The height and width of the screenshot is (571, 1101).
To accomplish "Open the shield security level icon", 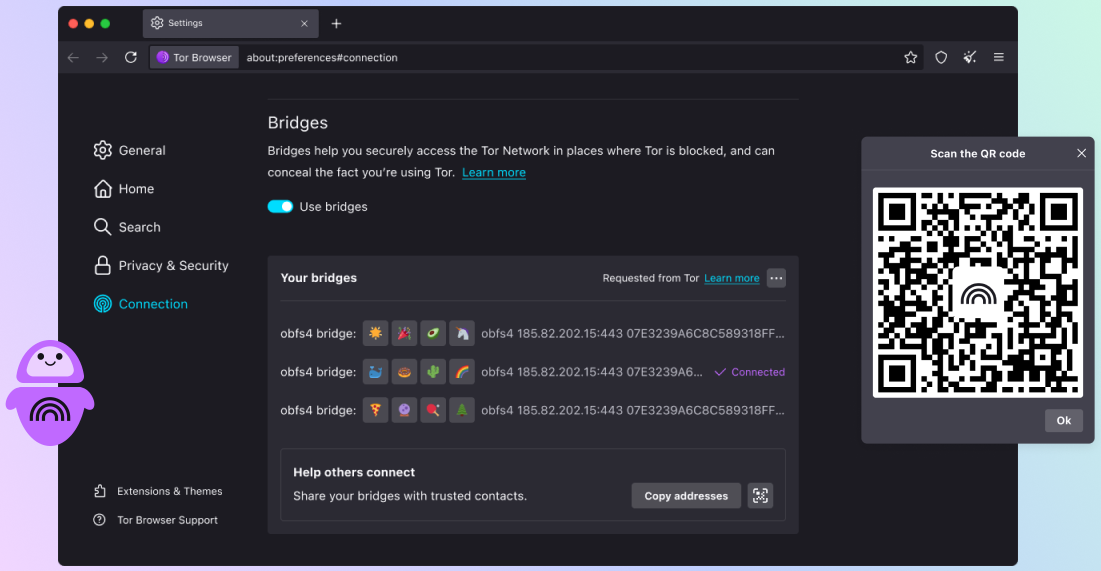I will pos(940,58).
